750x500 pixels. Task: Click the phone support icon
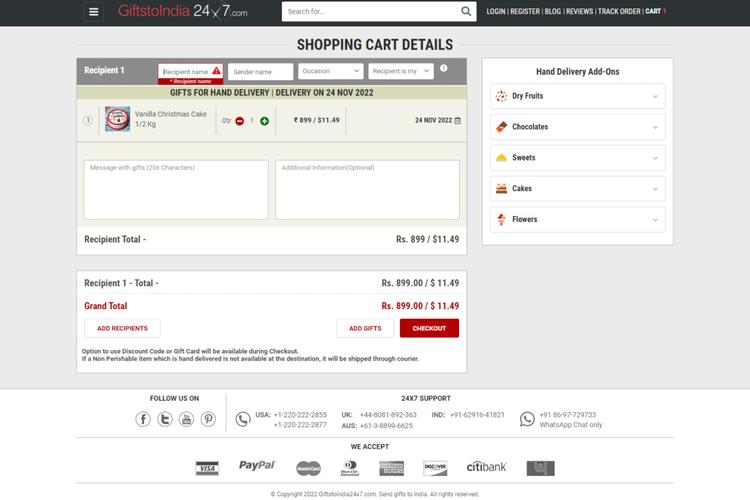pyautogui.click(x=243, y=420)
